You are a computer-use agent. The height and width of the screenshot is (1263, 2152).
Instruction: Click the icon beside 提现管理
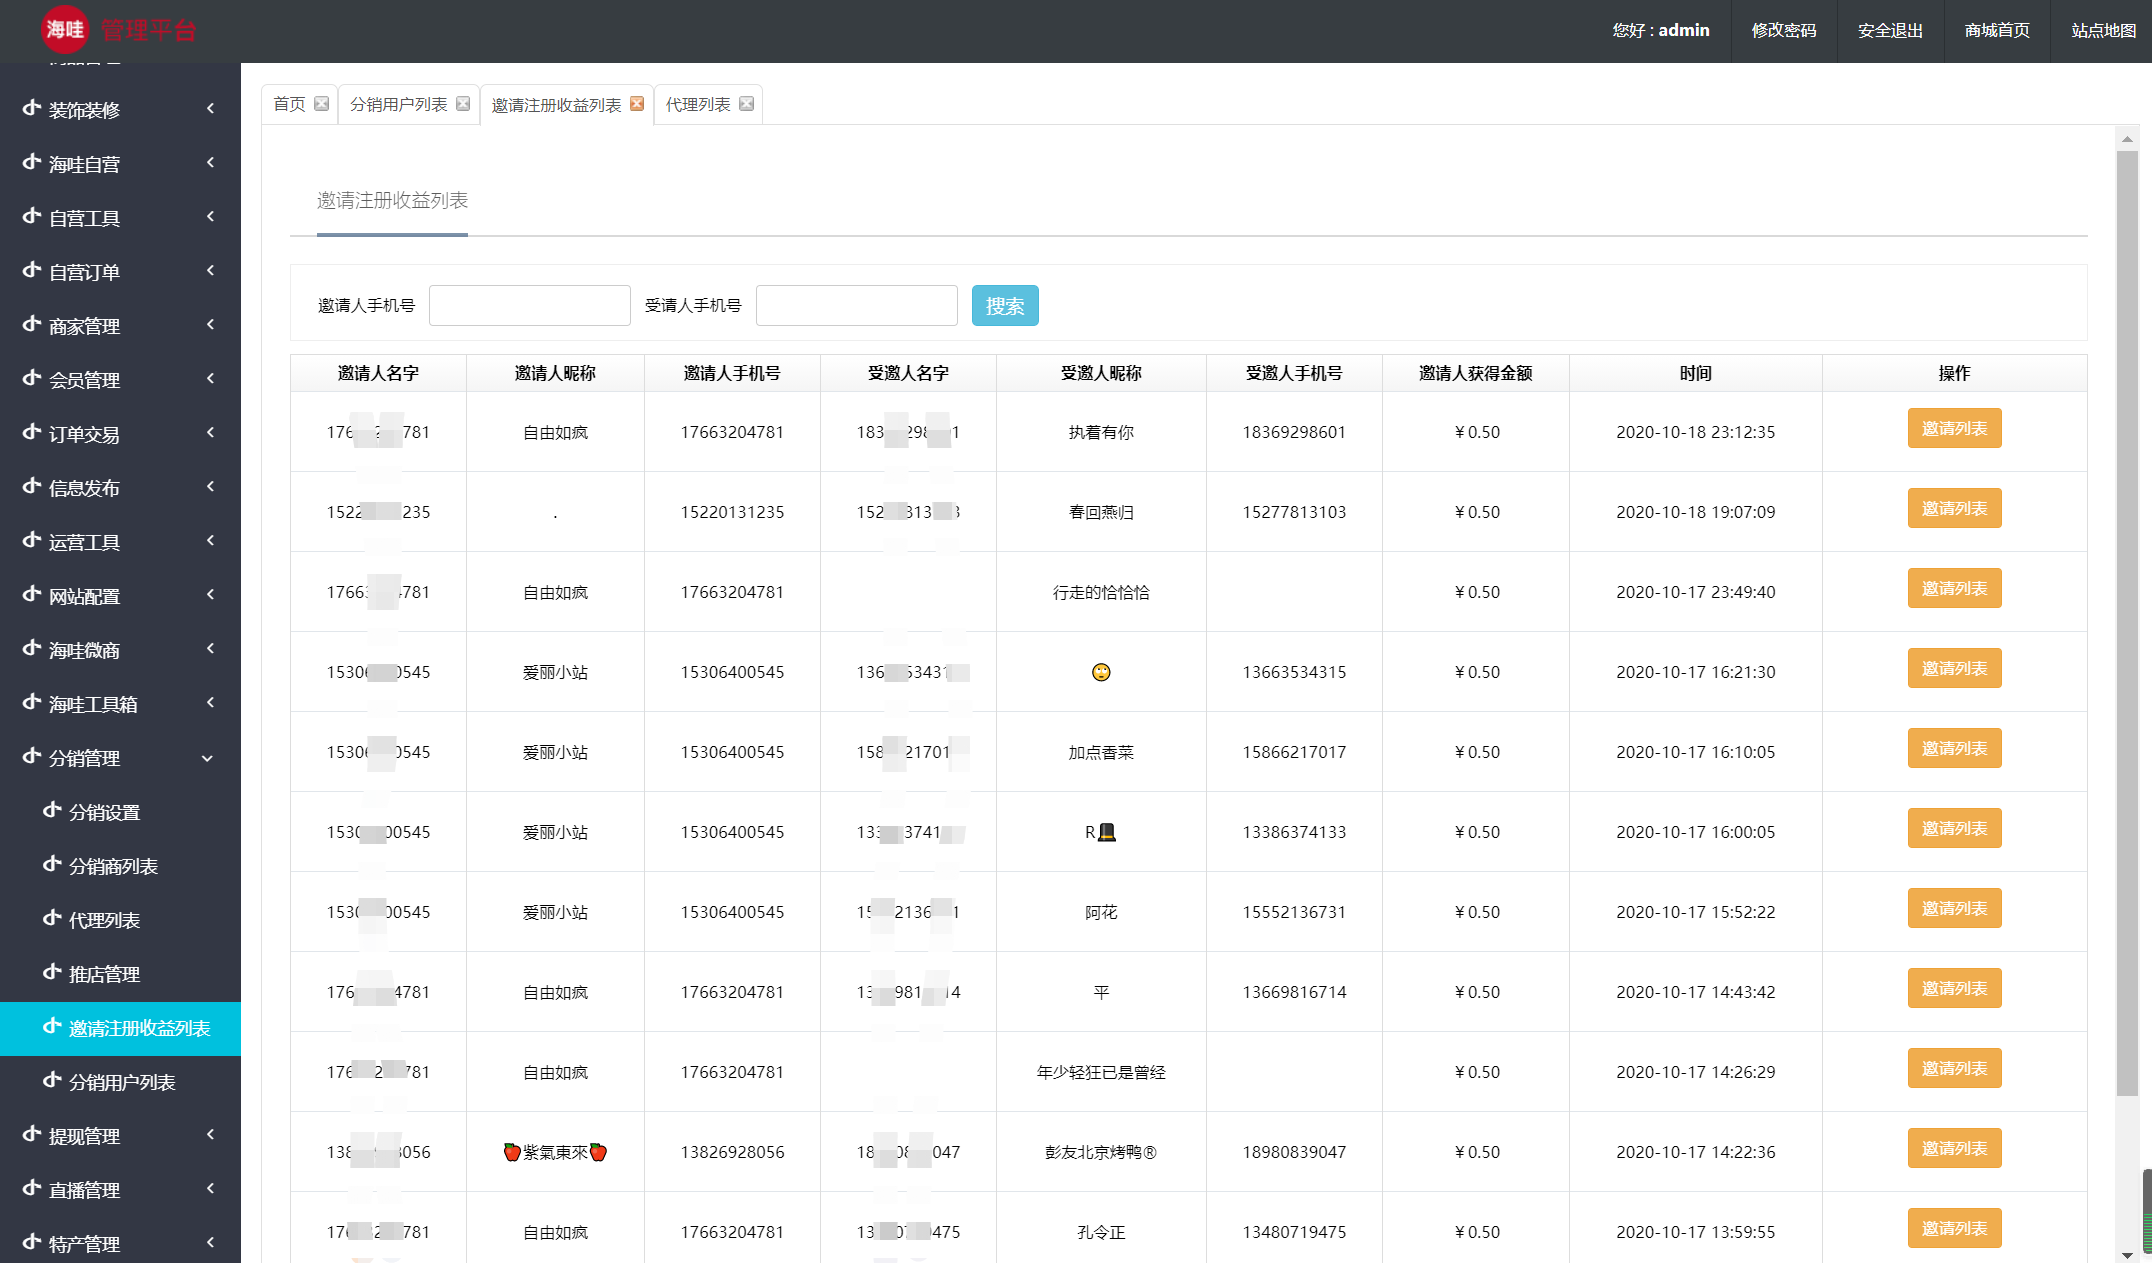pos(32,1134)
